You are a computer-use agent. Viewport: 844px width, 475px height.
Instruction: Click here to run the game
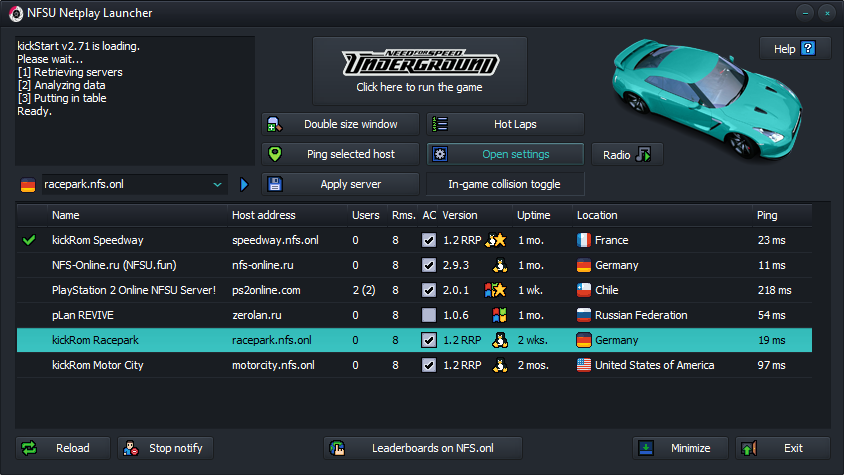point(420,71)
